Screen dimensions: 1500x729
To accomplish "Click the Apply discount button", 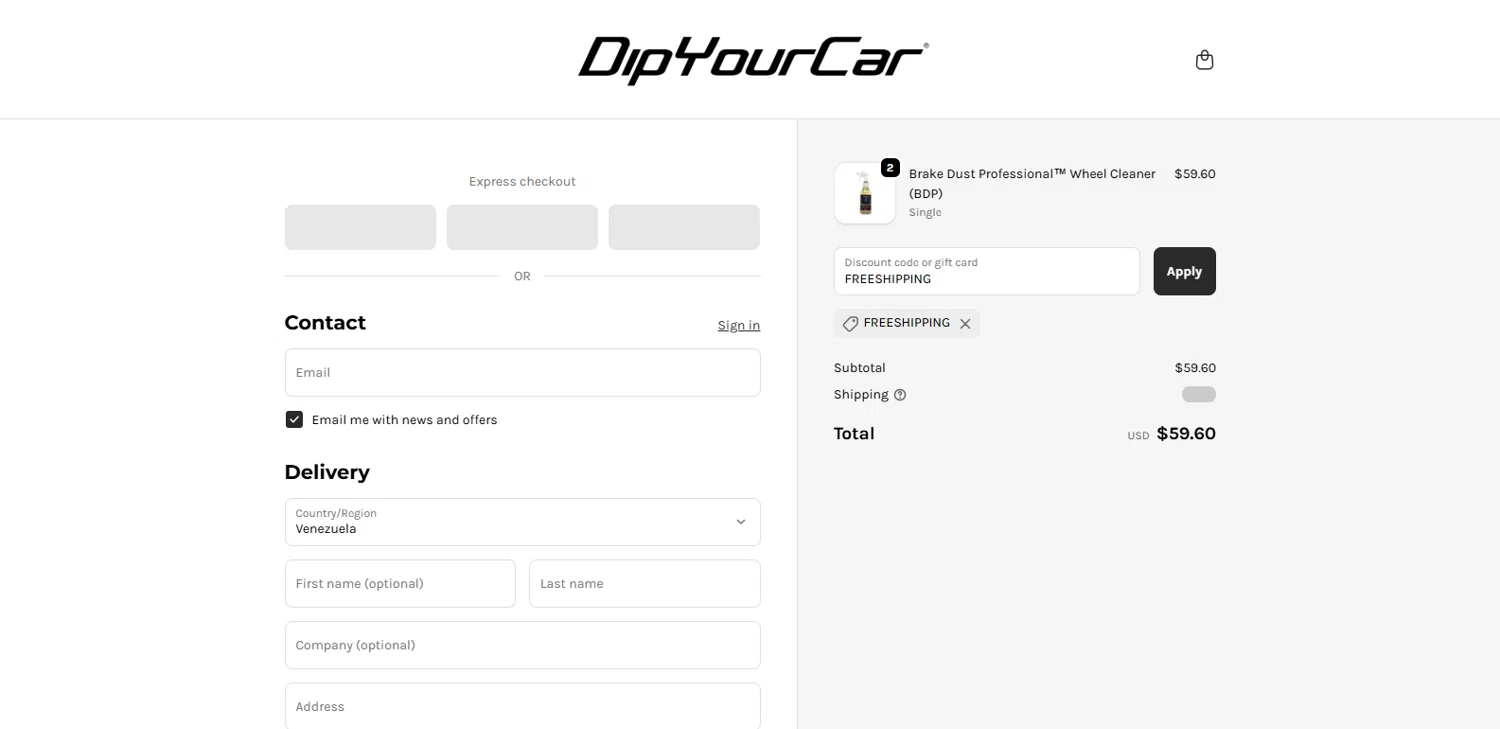I will [x=1184, y=271].
